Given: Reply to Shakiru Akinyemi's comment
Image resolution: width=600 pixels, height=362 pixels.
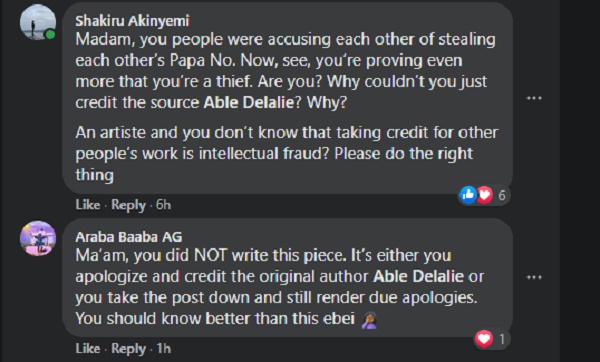Looking at the screenshot, I should click(x=128, y=205).
